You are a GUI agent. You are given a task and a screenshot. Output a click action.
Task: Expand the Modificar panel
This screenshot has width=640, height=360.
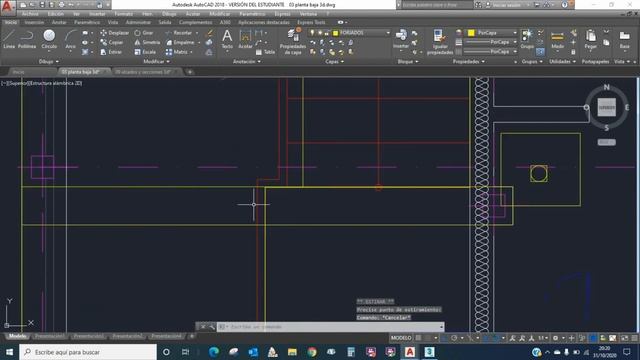coord(157,62)
